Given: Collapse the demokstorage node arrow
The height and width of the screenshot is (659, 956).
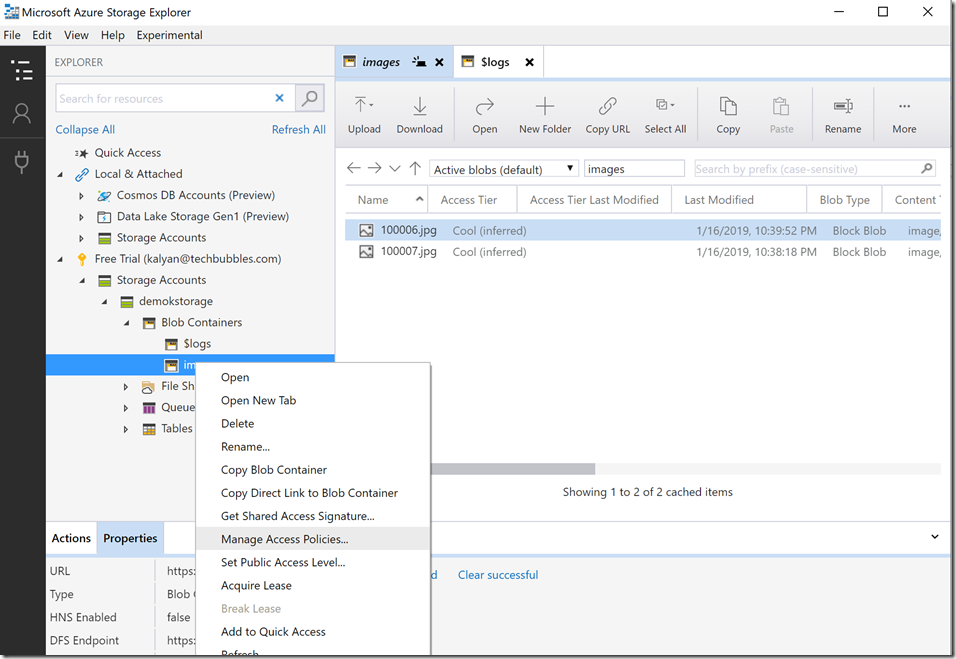Looking at the screenshot, I should (x=104, y=302).
